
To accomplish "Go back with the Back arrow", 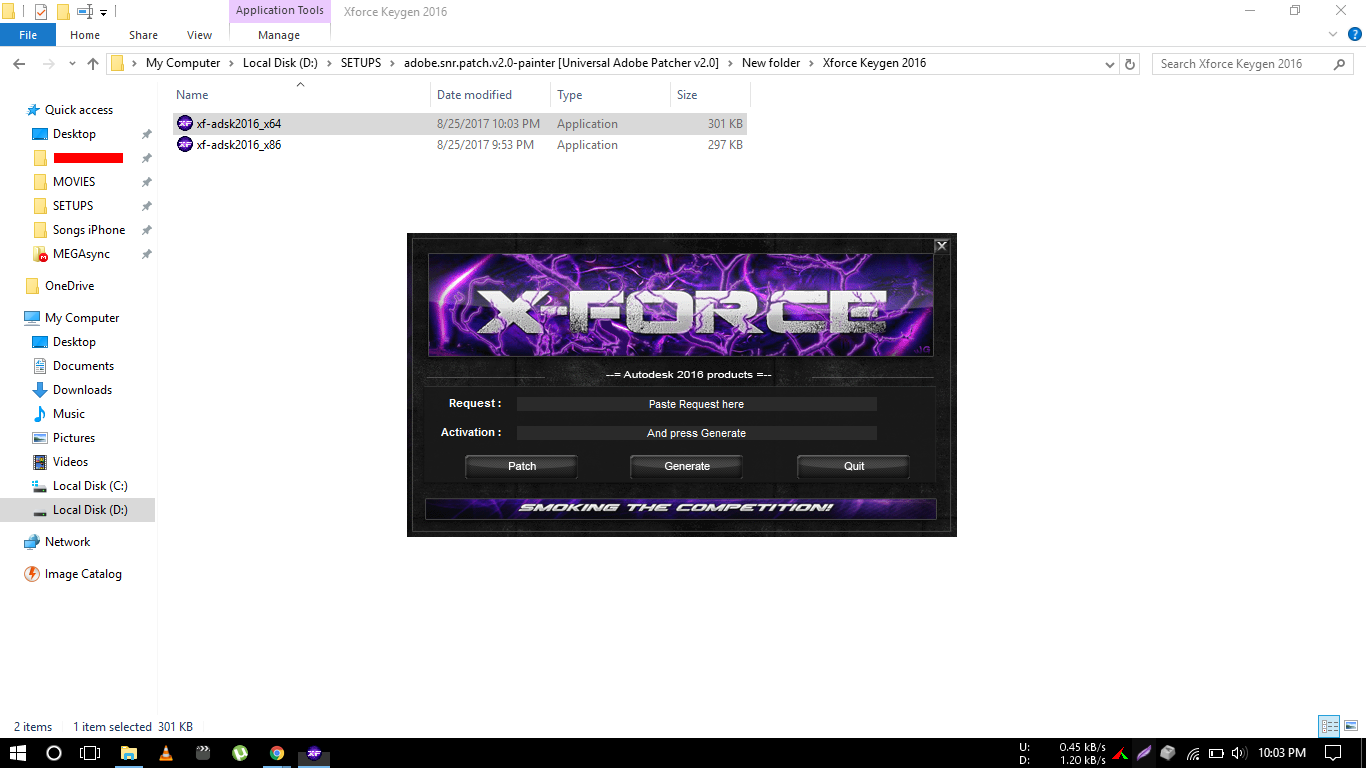I will (x=18, y=63).
